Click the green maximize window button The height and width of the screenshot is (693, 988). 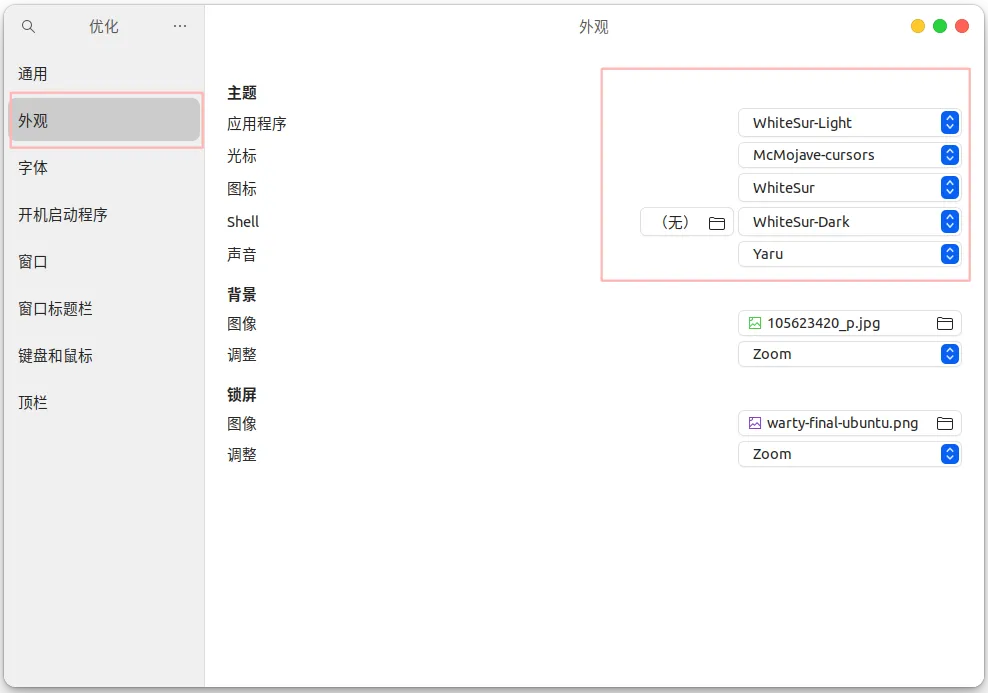pos(940,27)
